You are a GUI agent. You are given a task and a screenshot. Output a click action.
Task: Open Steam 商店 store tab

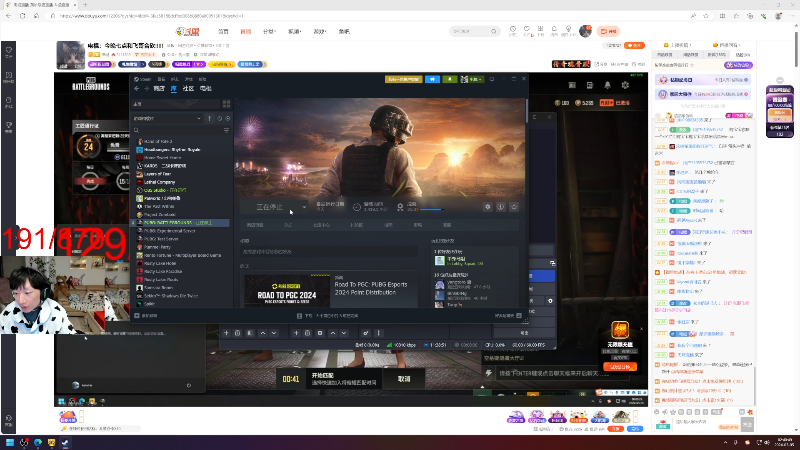coord(159,89)
